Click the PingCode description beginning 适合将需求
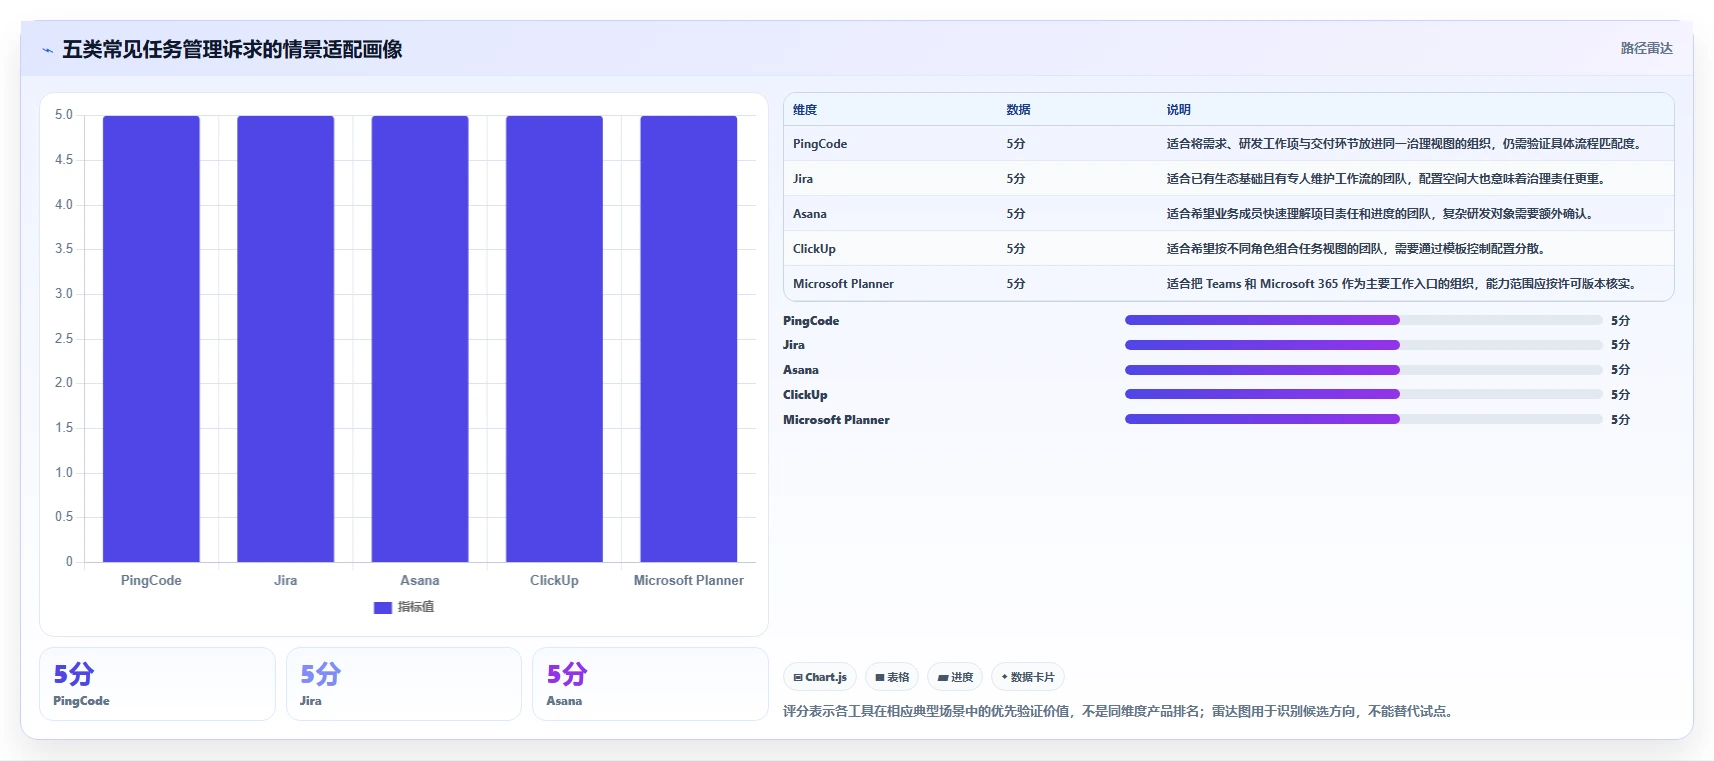 pos(1406,144)
